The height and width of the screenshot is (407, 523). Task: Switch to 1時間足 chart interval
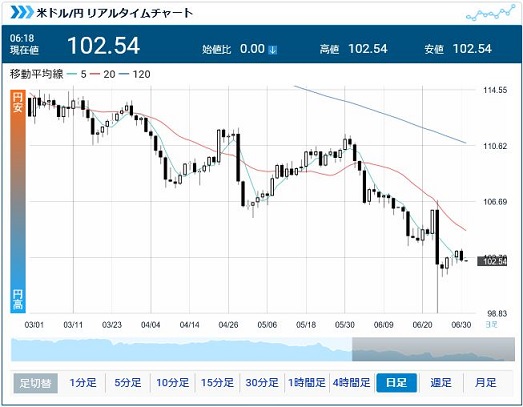tap(307, 383)
